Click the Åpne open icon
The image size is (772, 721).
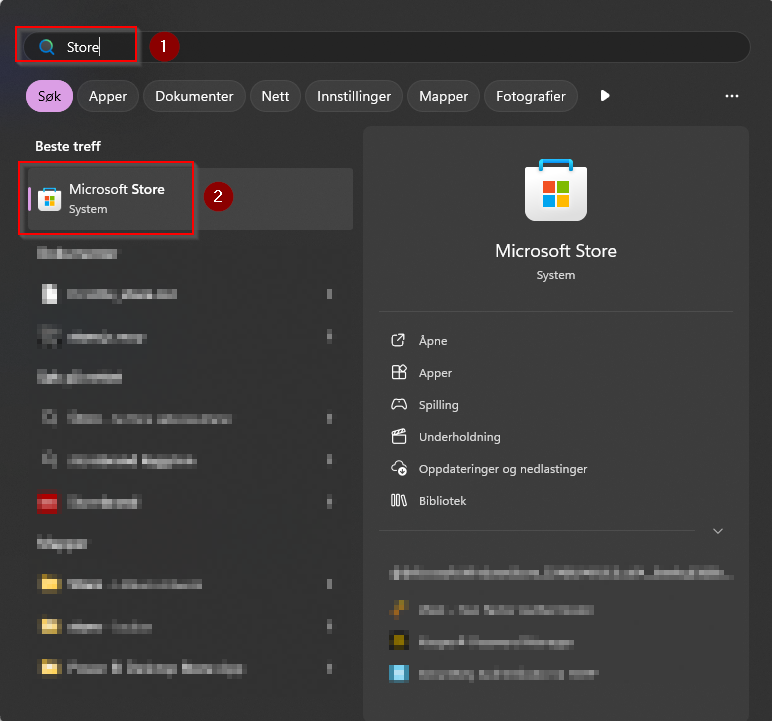pos(398,340)
